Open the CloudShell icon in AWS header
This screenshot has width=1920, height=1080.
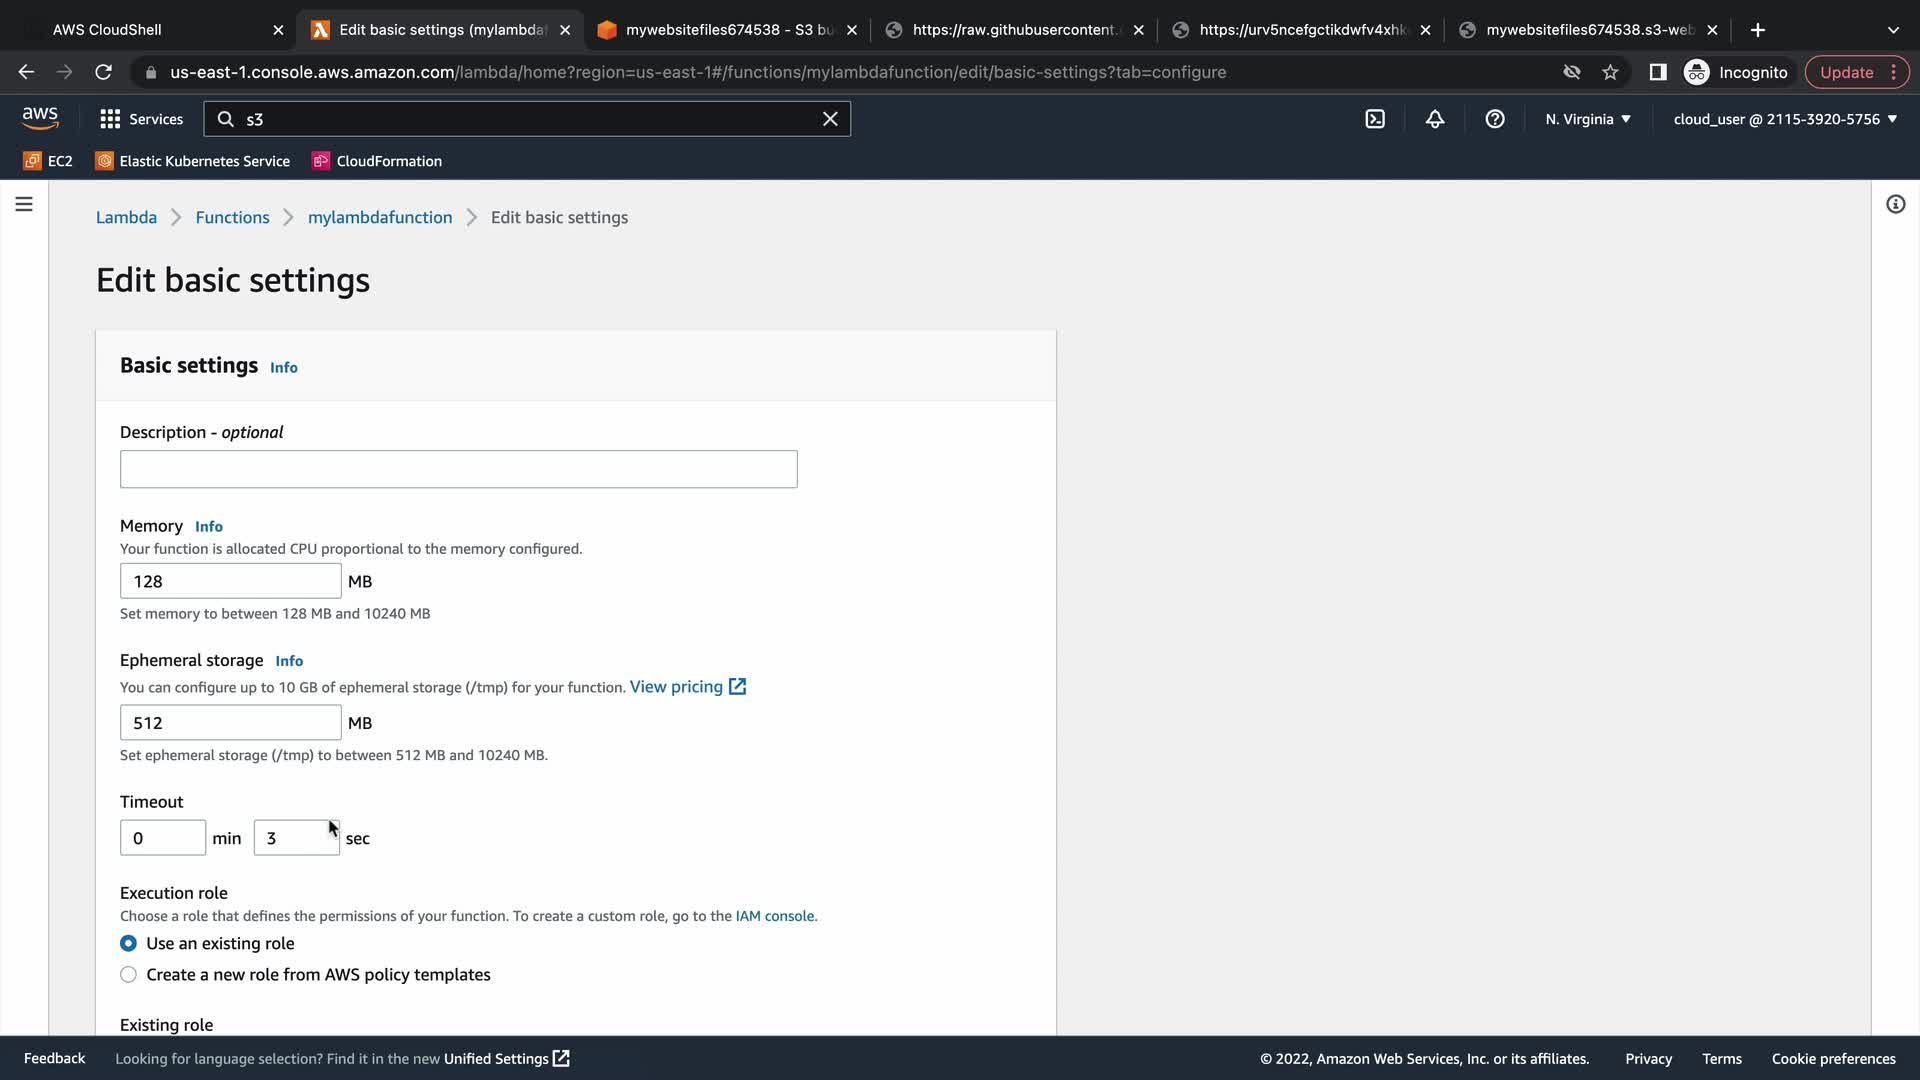pos(1375,119)
